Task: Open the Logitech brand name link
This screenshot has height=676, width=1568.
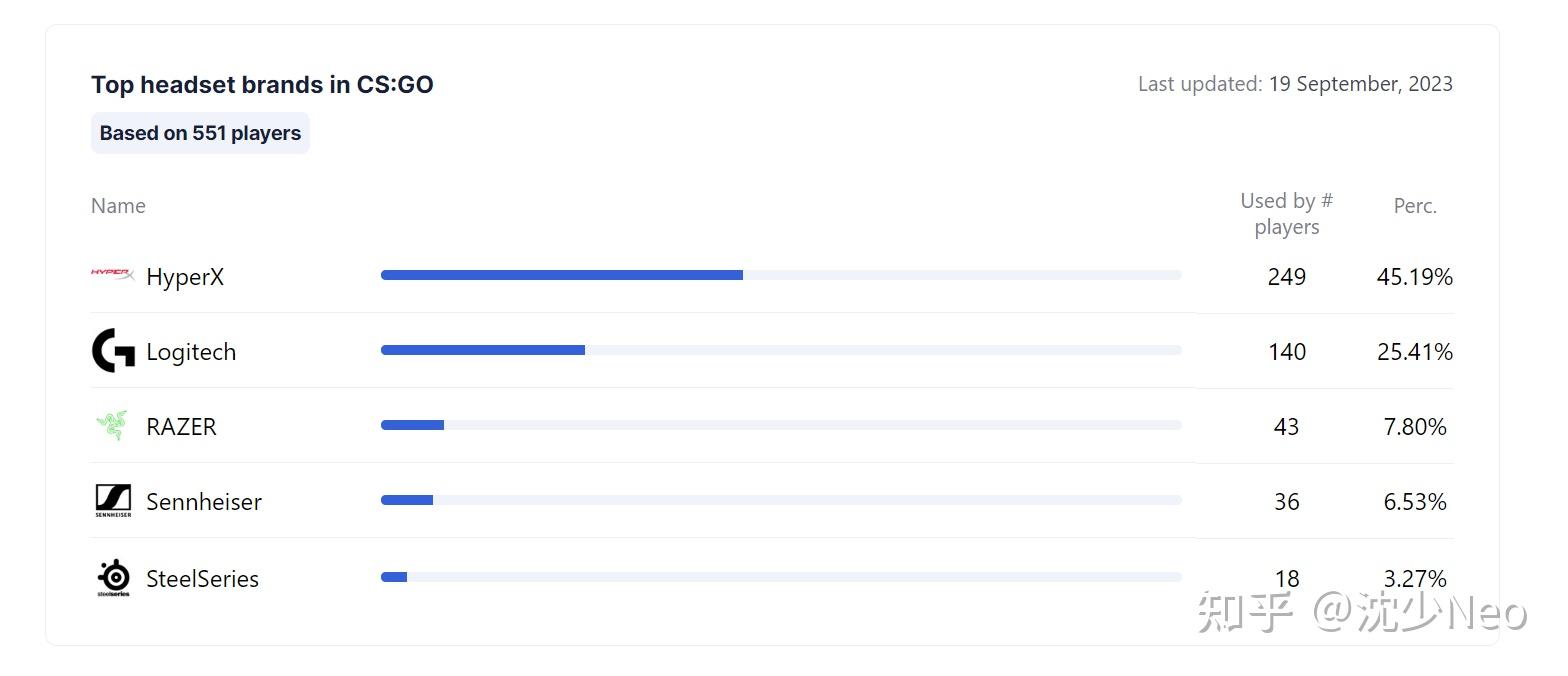Action: coord(191,352)
